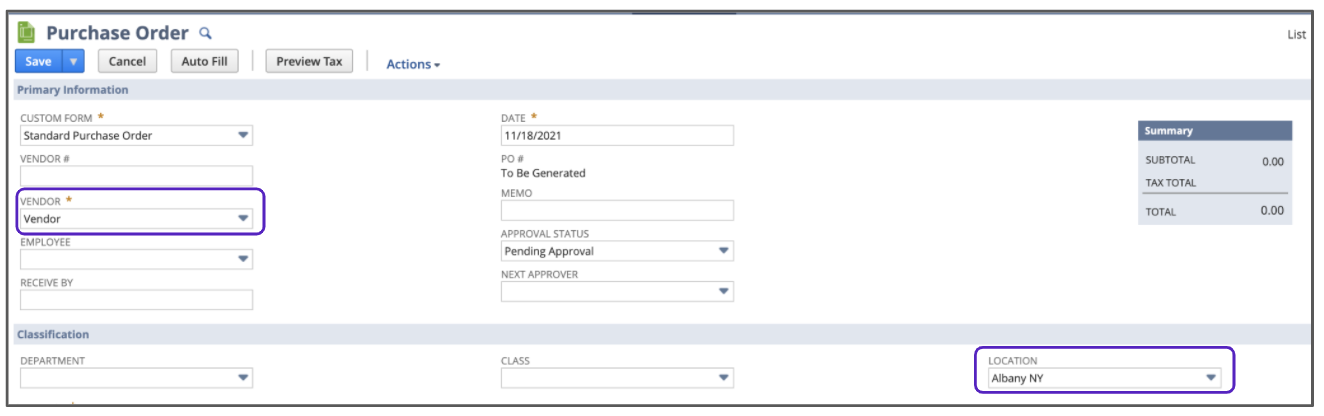Open the Department dropdown
1324x416 pixels.
[243, 378]
